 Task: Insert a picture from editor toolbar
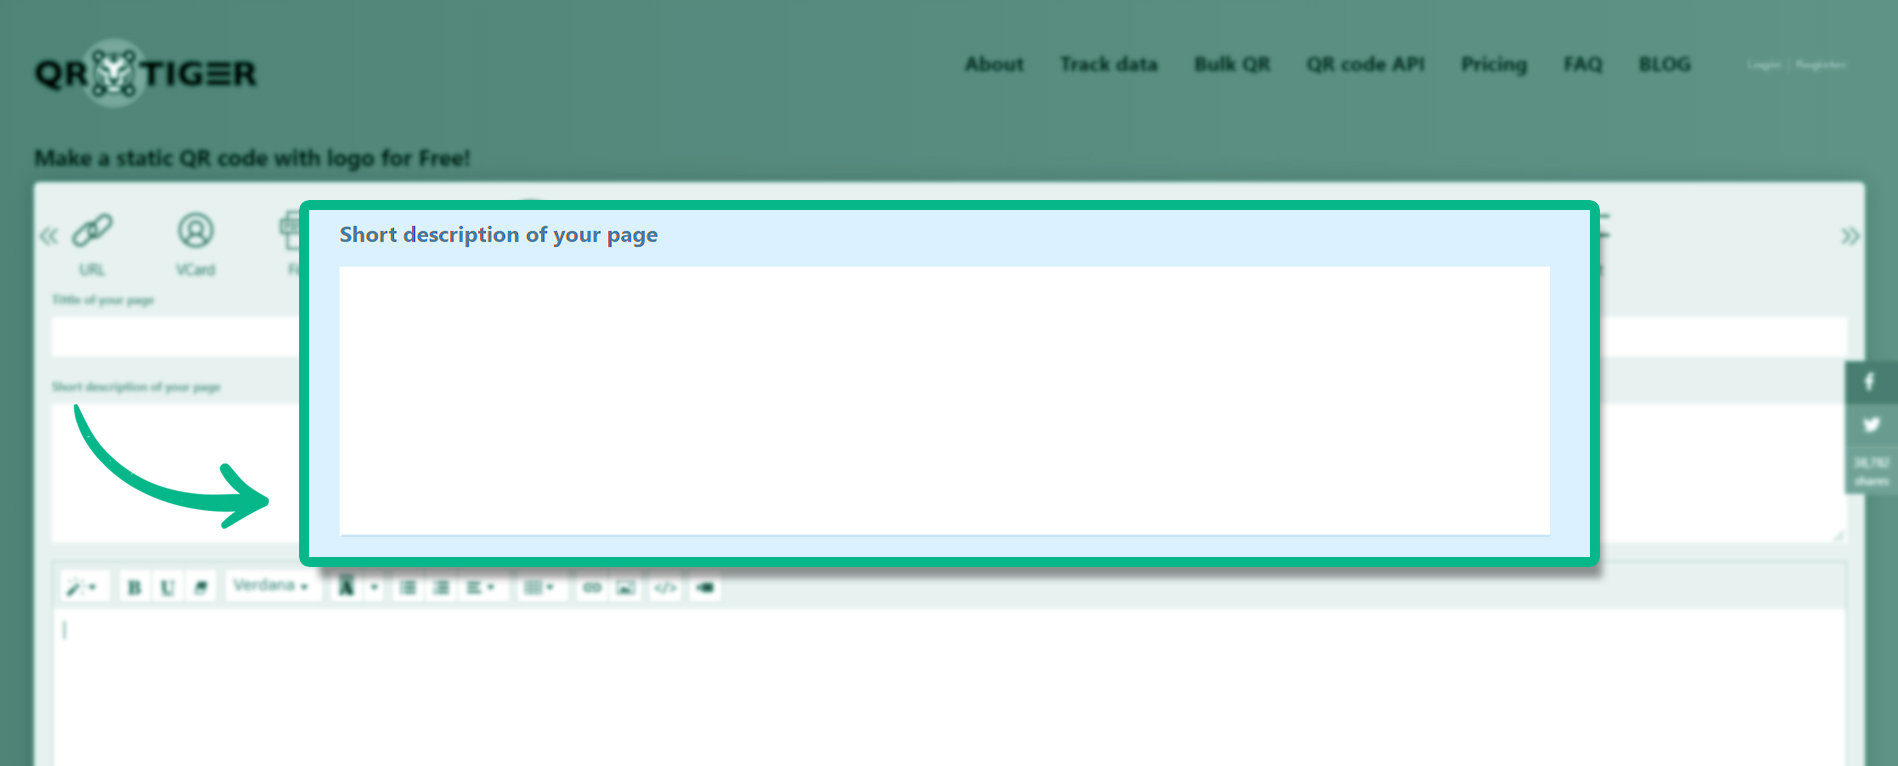pyautogui.click(x=626, y=588)
